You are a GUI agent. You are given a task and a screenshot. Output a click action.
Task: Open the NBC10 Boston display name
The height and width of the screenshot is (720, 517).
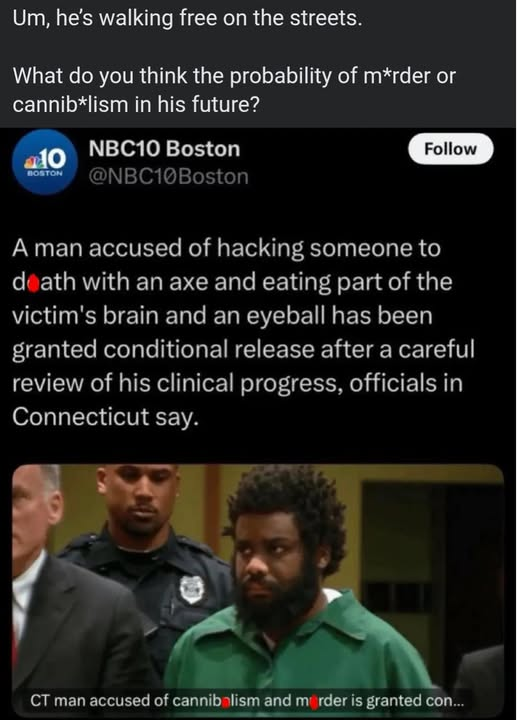click(164, 149)
